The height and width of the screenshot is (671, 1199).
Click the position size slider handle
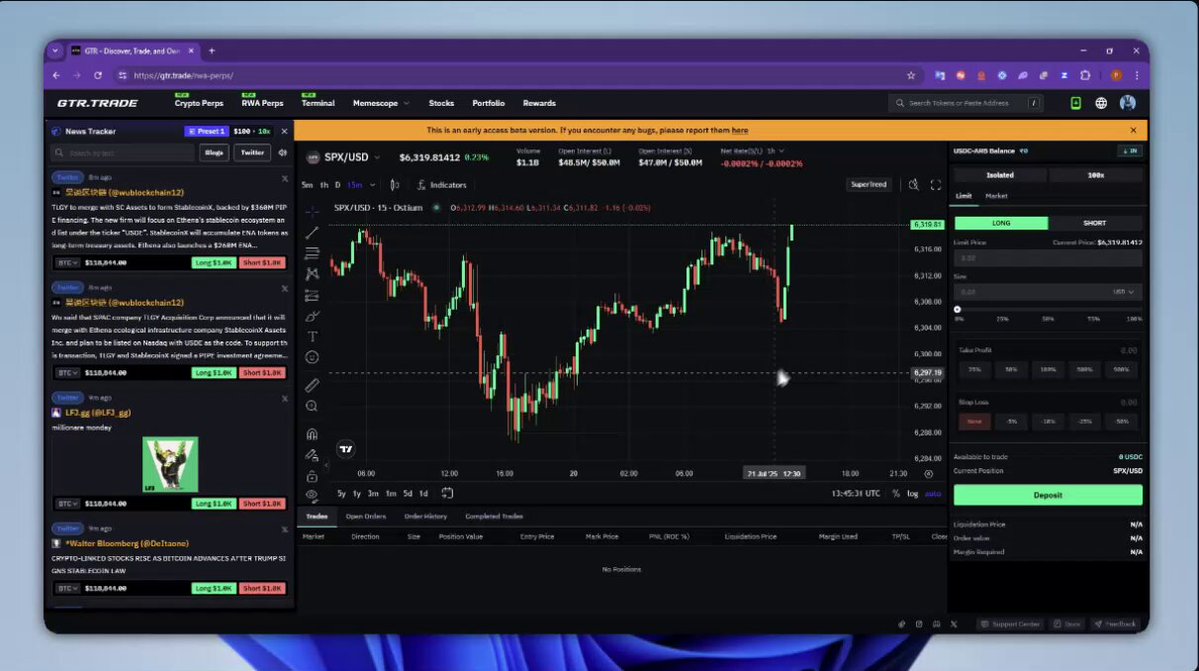coord(957,310)
